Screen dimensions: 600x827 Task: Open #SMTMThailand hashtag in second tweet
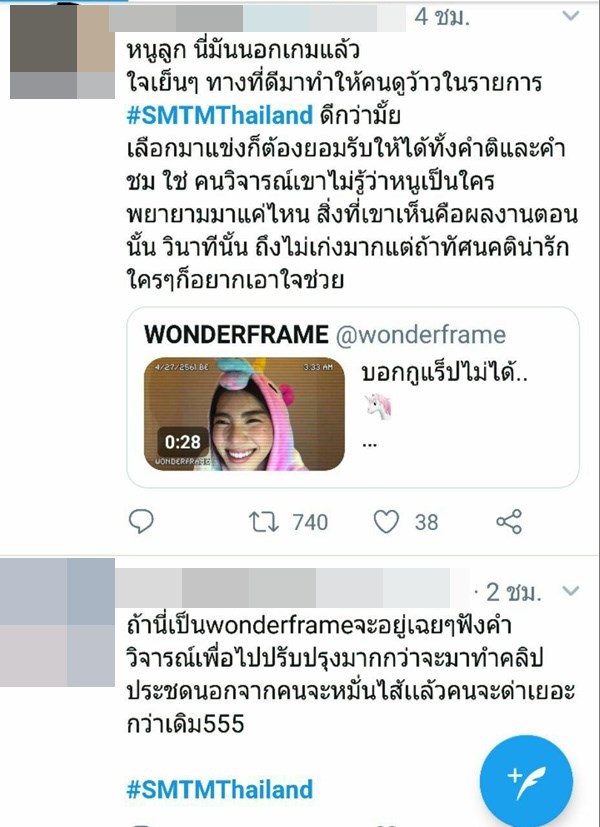pyautogui.click(x=220, y=789)
